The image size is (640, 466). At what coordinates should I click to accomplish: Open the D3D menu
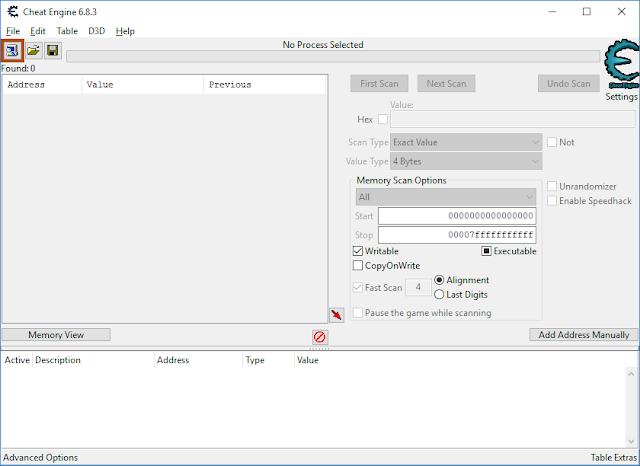[x=97, y=31]
